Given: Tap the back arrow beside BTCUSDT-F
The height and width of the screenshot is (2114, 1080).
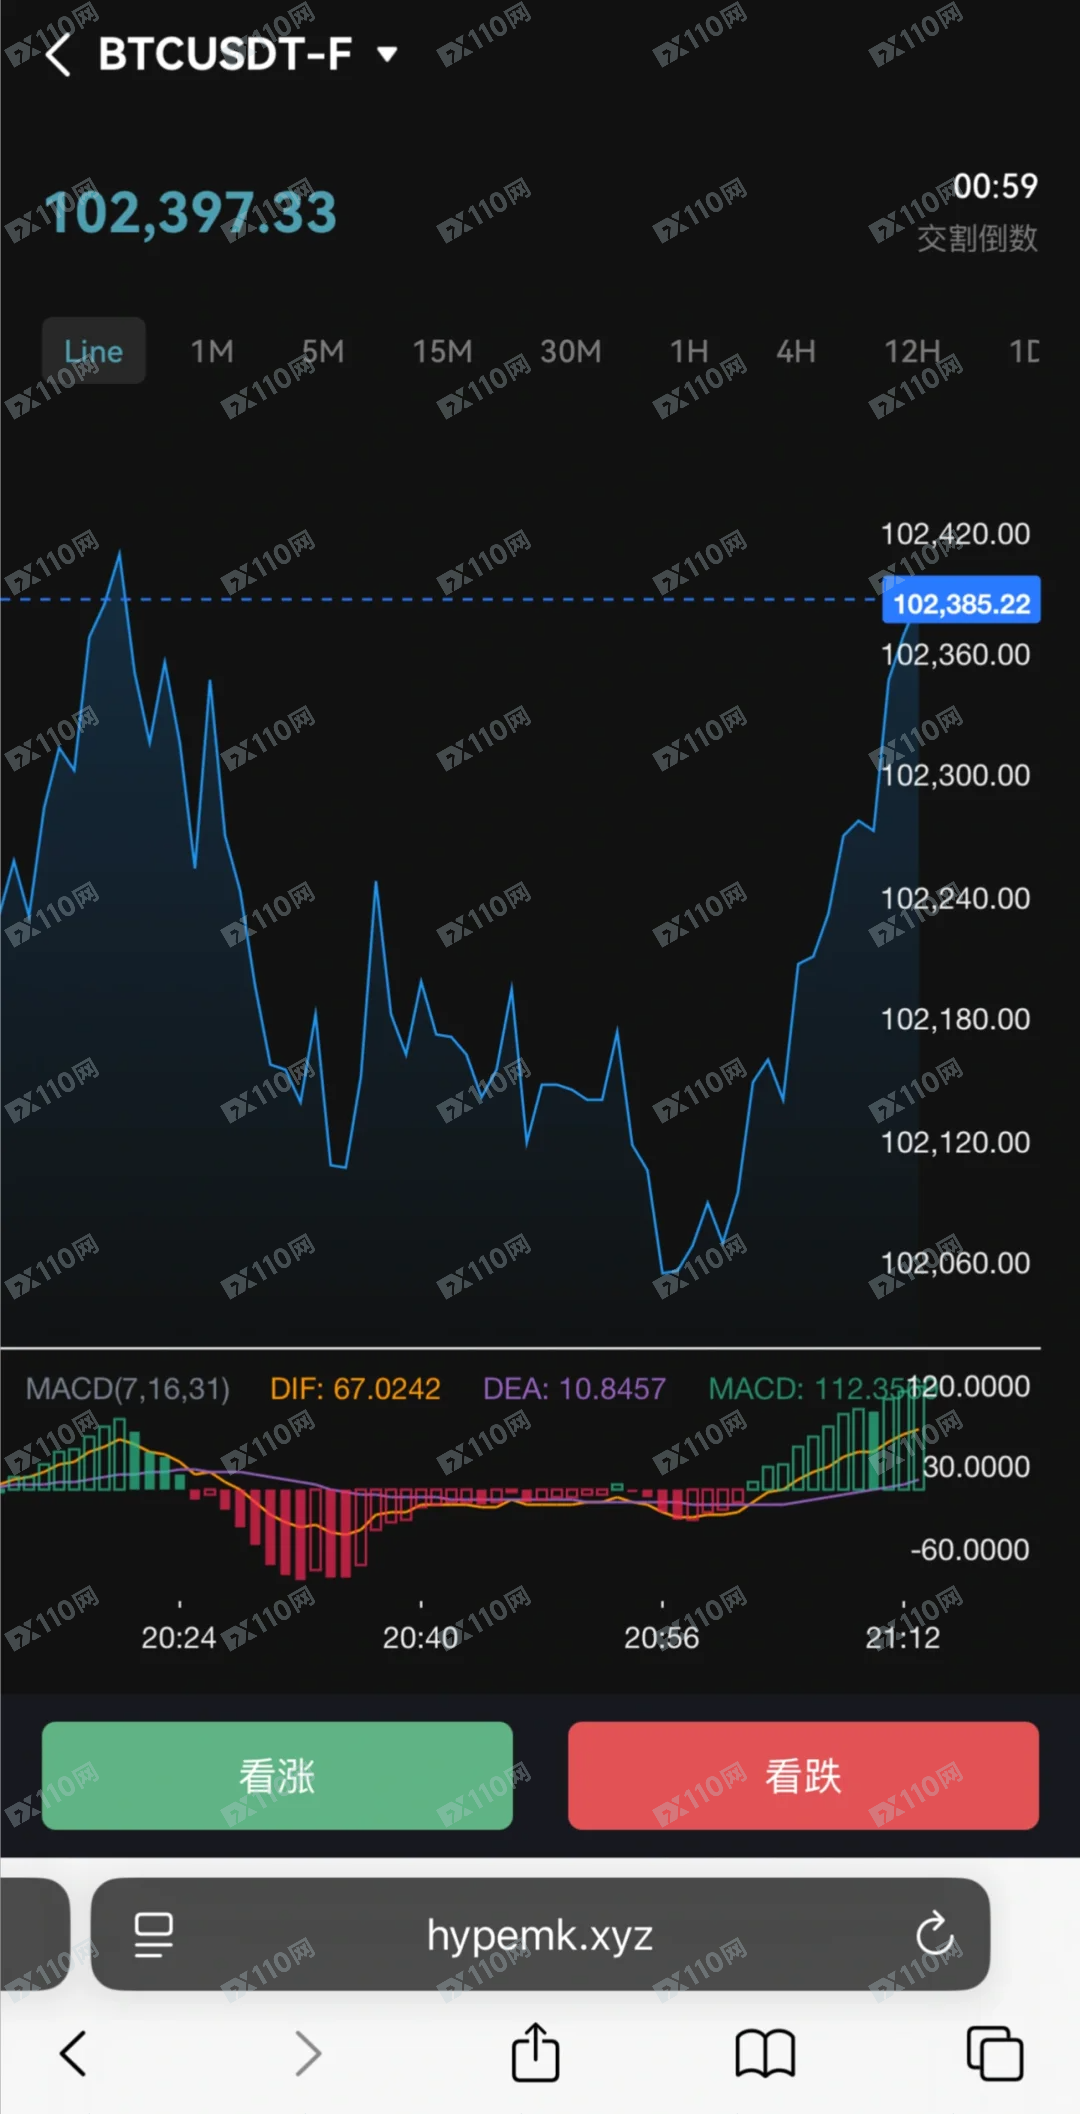Looking at the screenshot, I should (58, 54).
